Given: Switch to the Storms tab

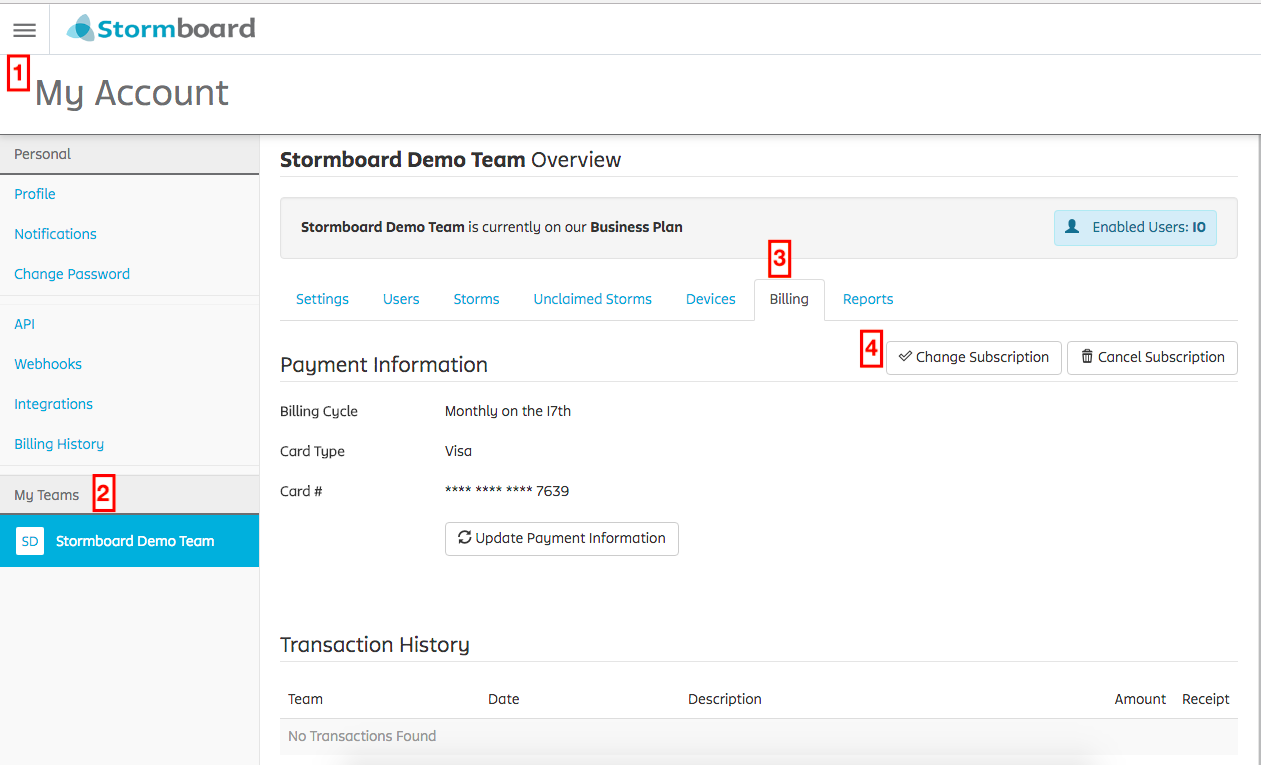Looking at the screenshot, I should (476, 299).
